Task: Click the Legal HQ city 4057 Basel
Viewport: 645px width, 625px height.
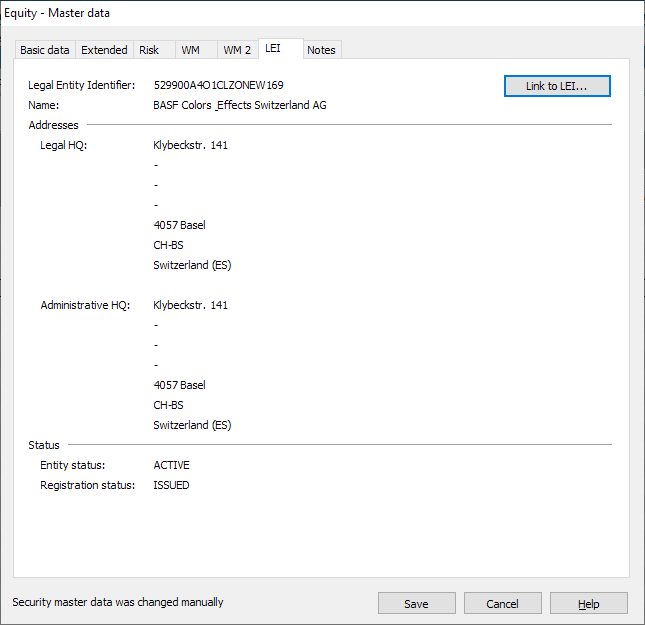Action: (179, 225)
